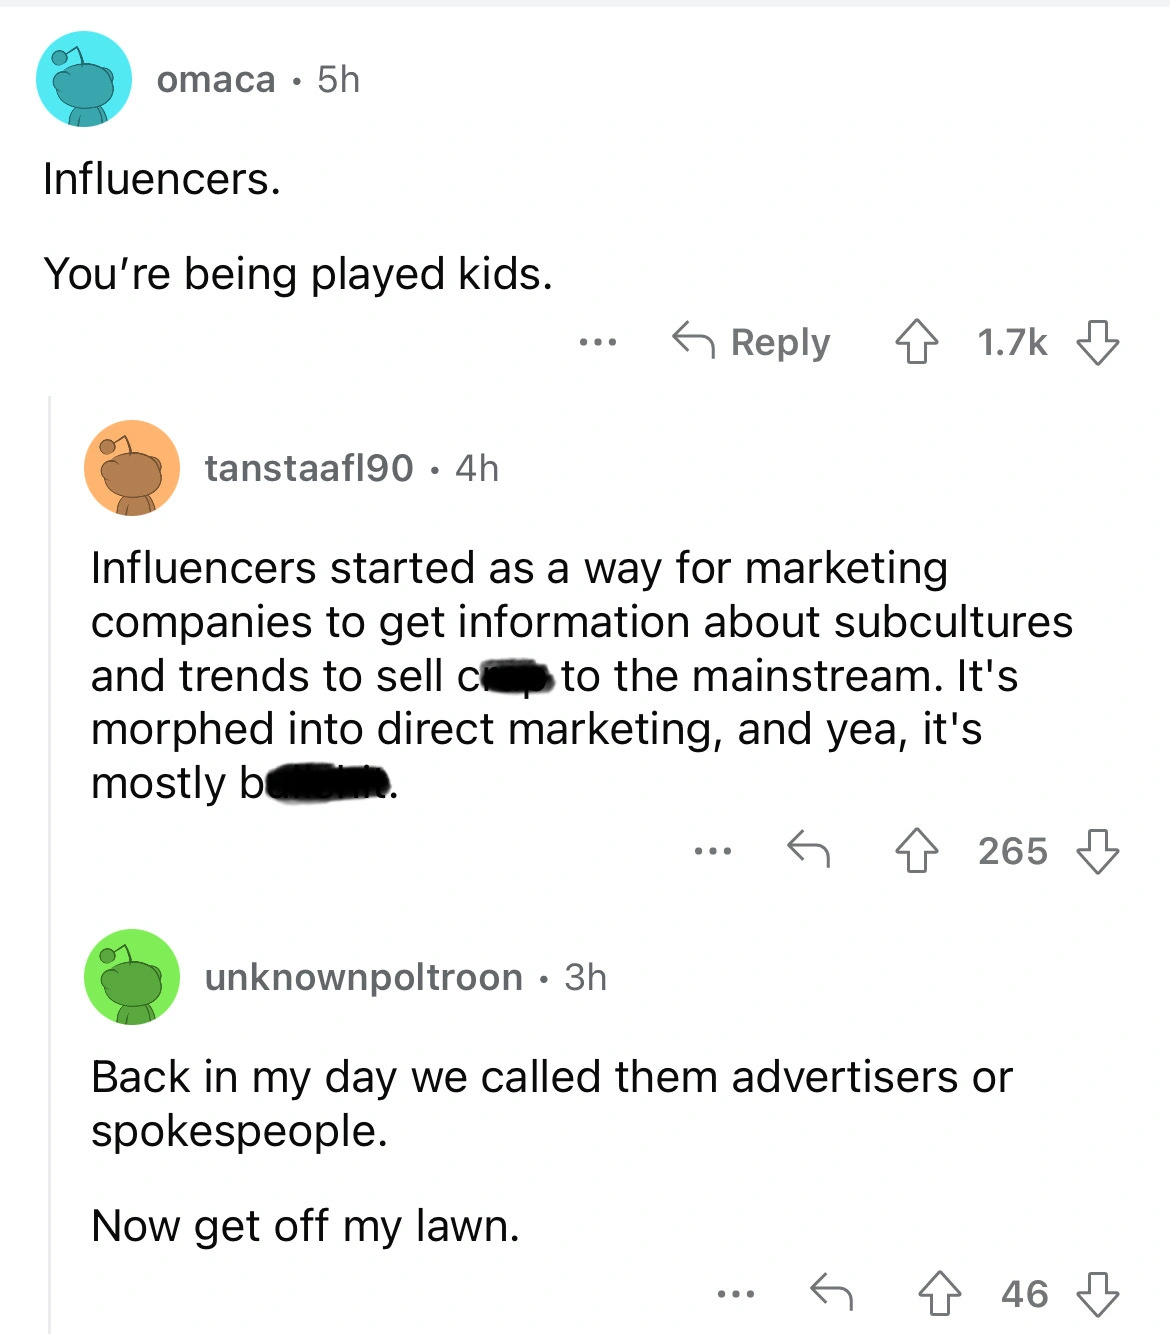Reply to tanstaafl90 using arrow icon
The image size is (1170, 1334).
pos(808,850)
